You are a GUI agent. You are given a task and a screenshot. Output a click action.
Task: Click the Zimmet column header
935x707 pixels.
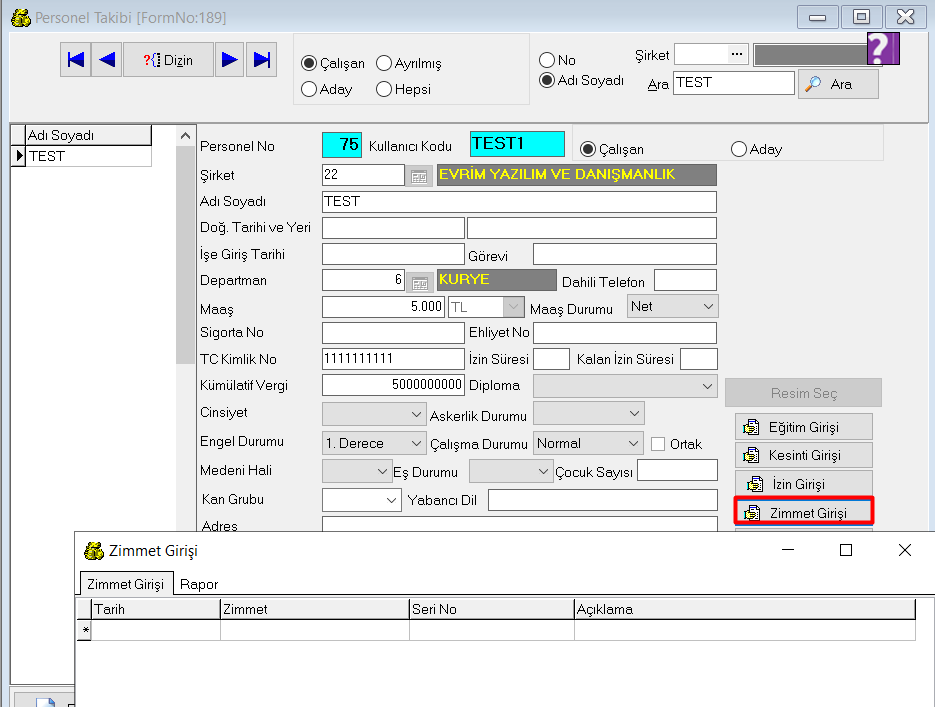[315, 609]
